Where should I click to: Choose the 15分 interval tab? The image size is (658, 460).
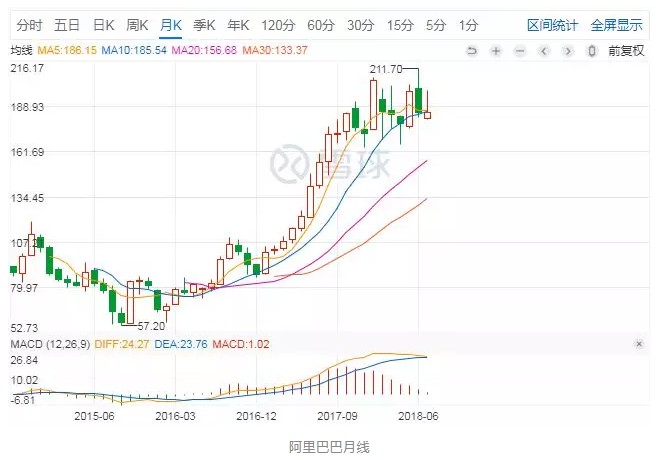click(x=400, y=26)
